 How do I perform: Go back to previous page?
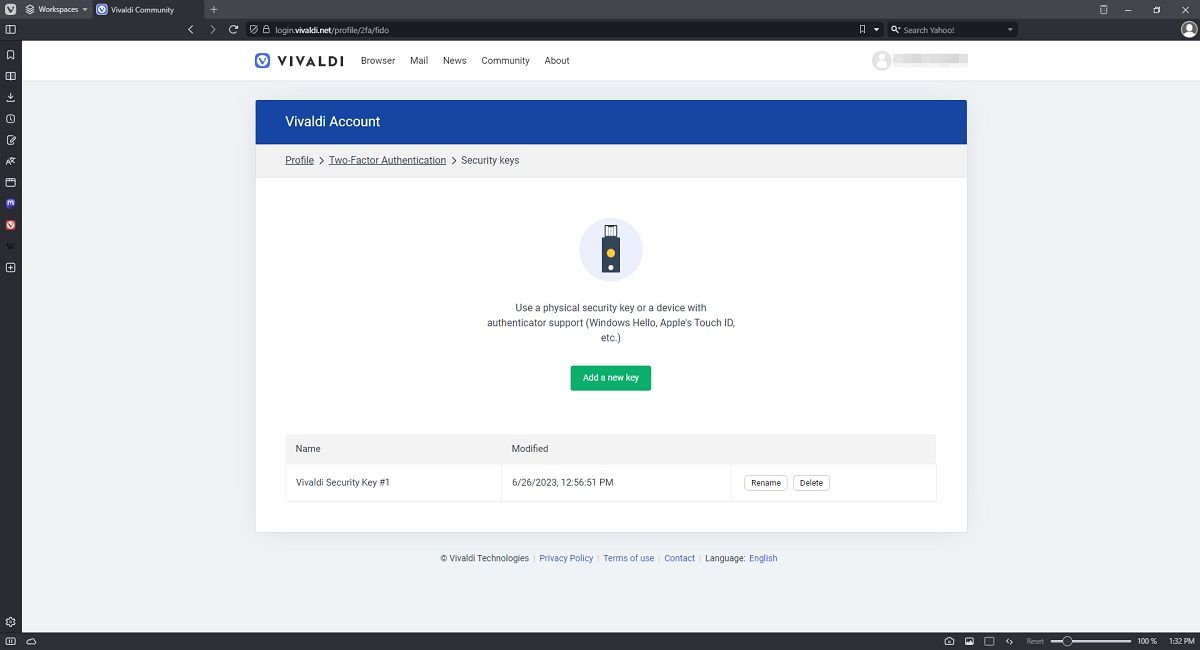[x=191, y=30]
